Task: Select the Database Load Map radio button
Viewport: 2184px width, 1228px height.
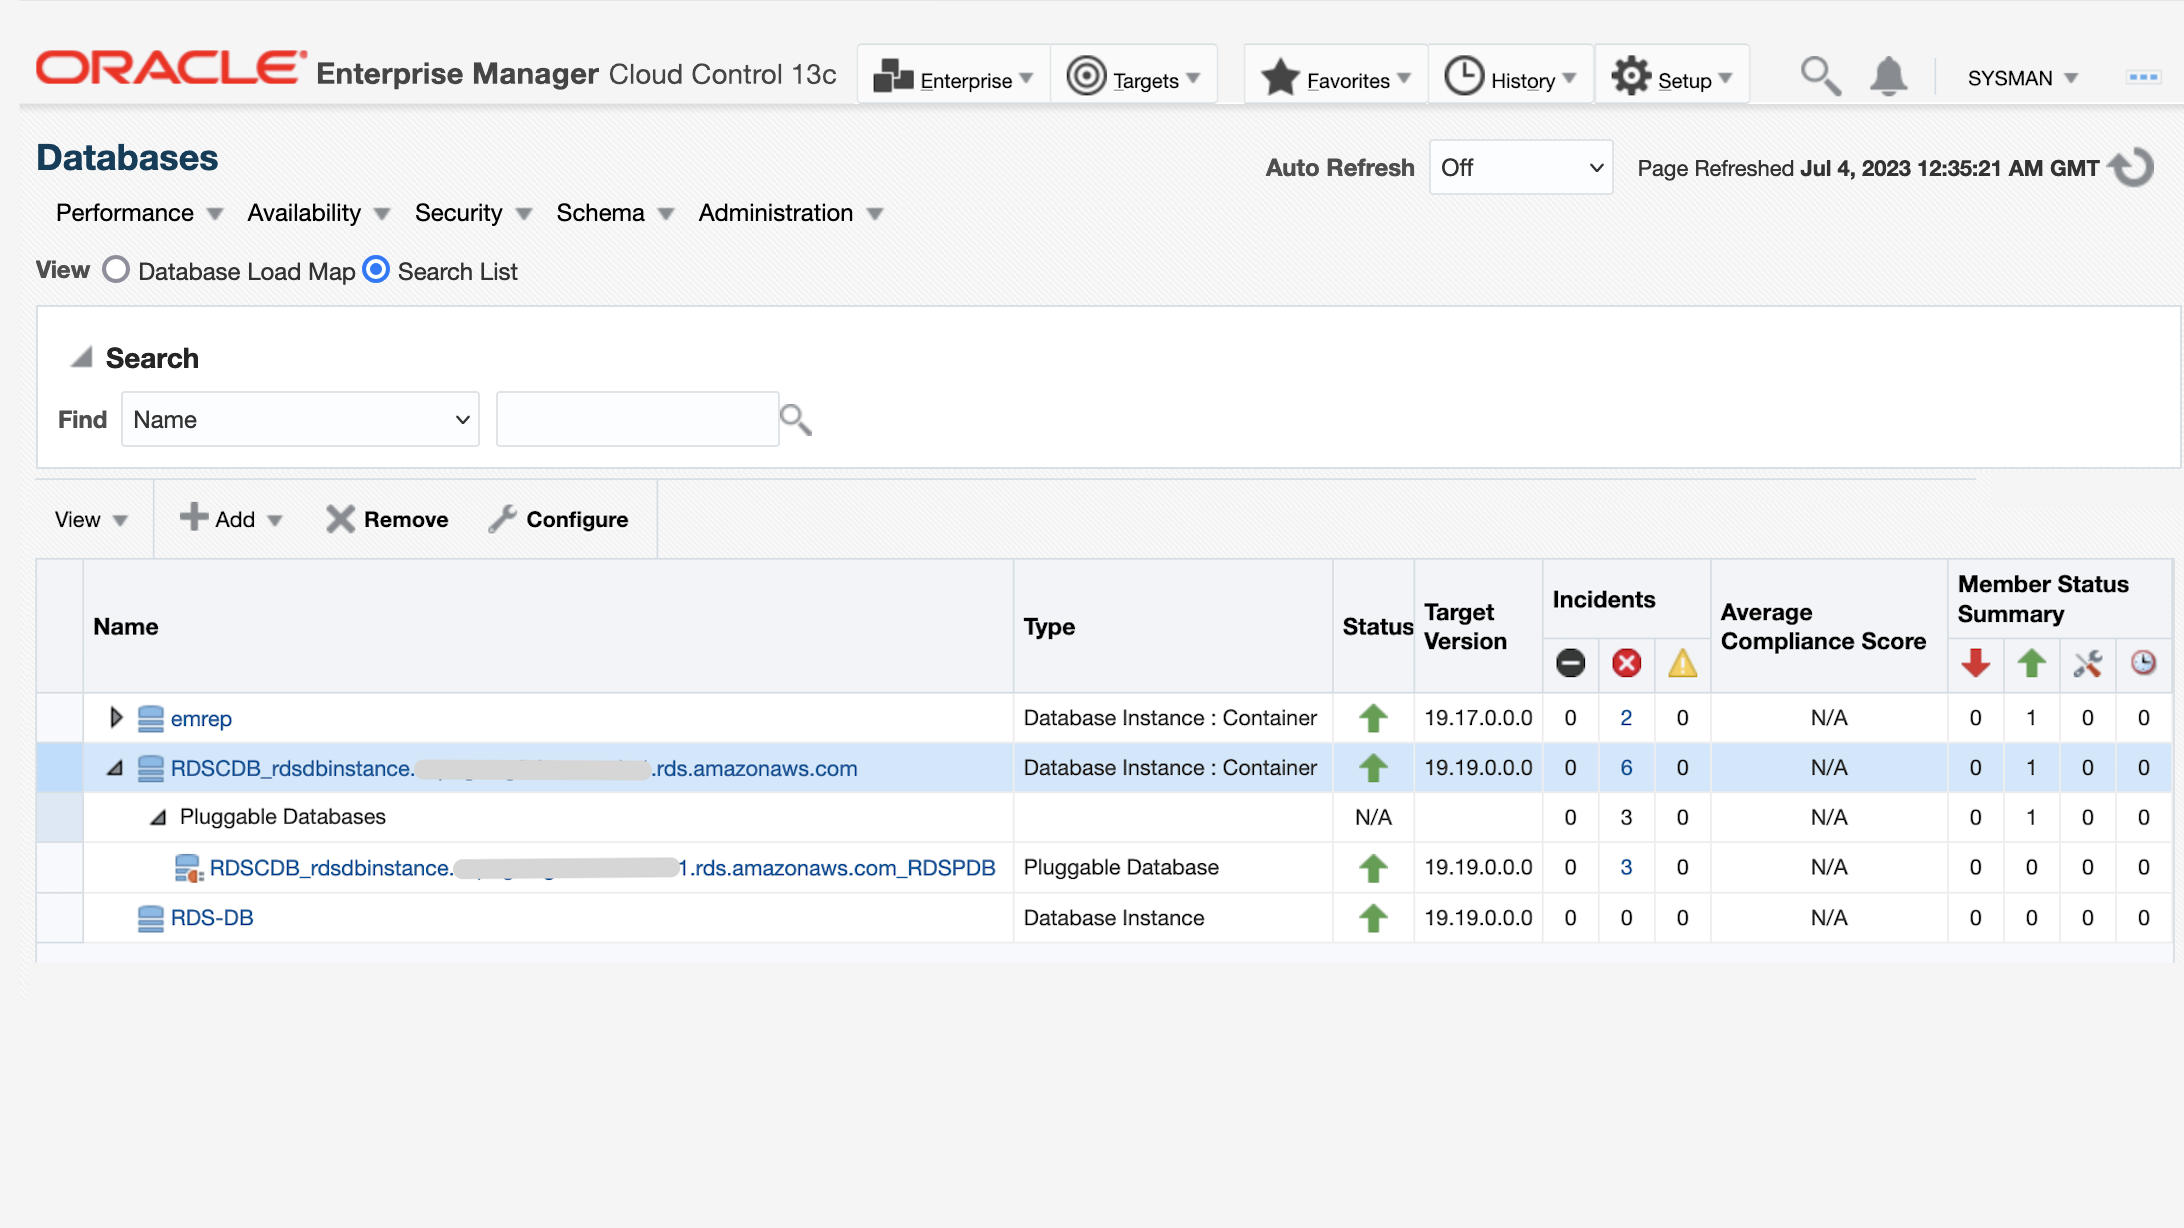Action: (116, 270)
